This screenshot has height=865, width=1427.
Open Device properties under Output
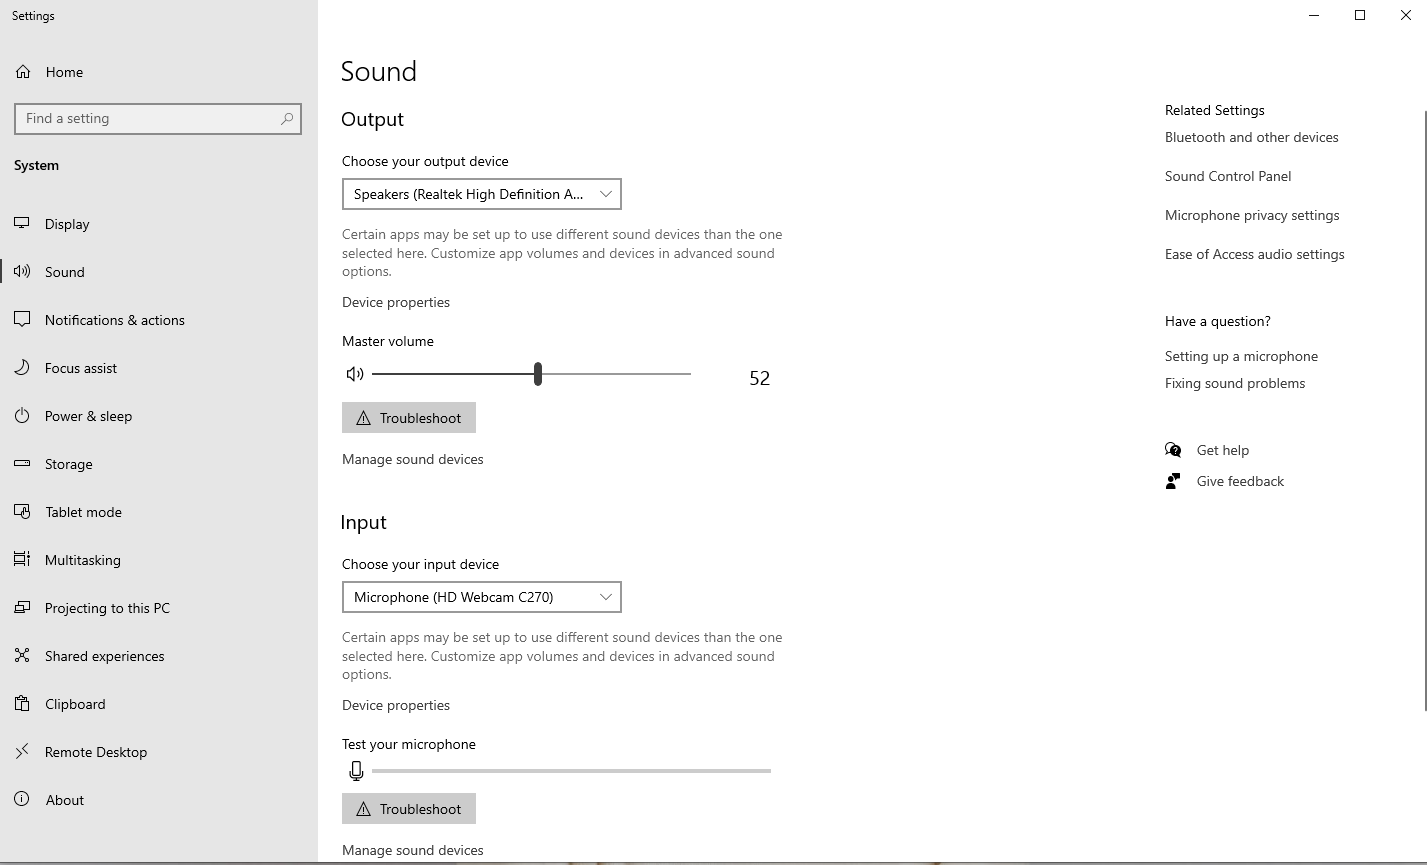tap(396, 302)
